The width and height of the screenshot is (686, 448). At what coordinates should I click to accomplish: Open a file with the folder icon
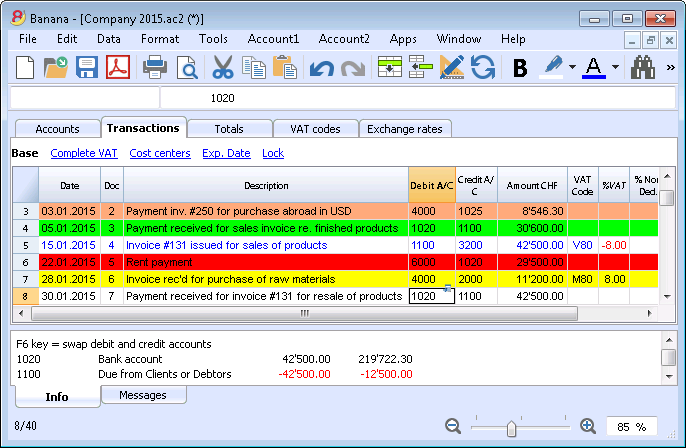pos(56,67)
